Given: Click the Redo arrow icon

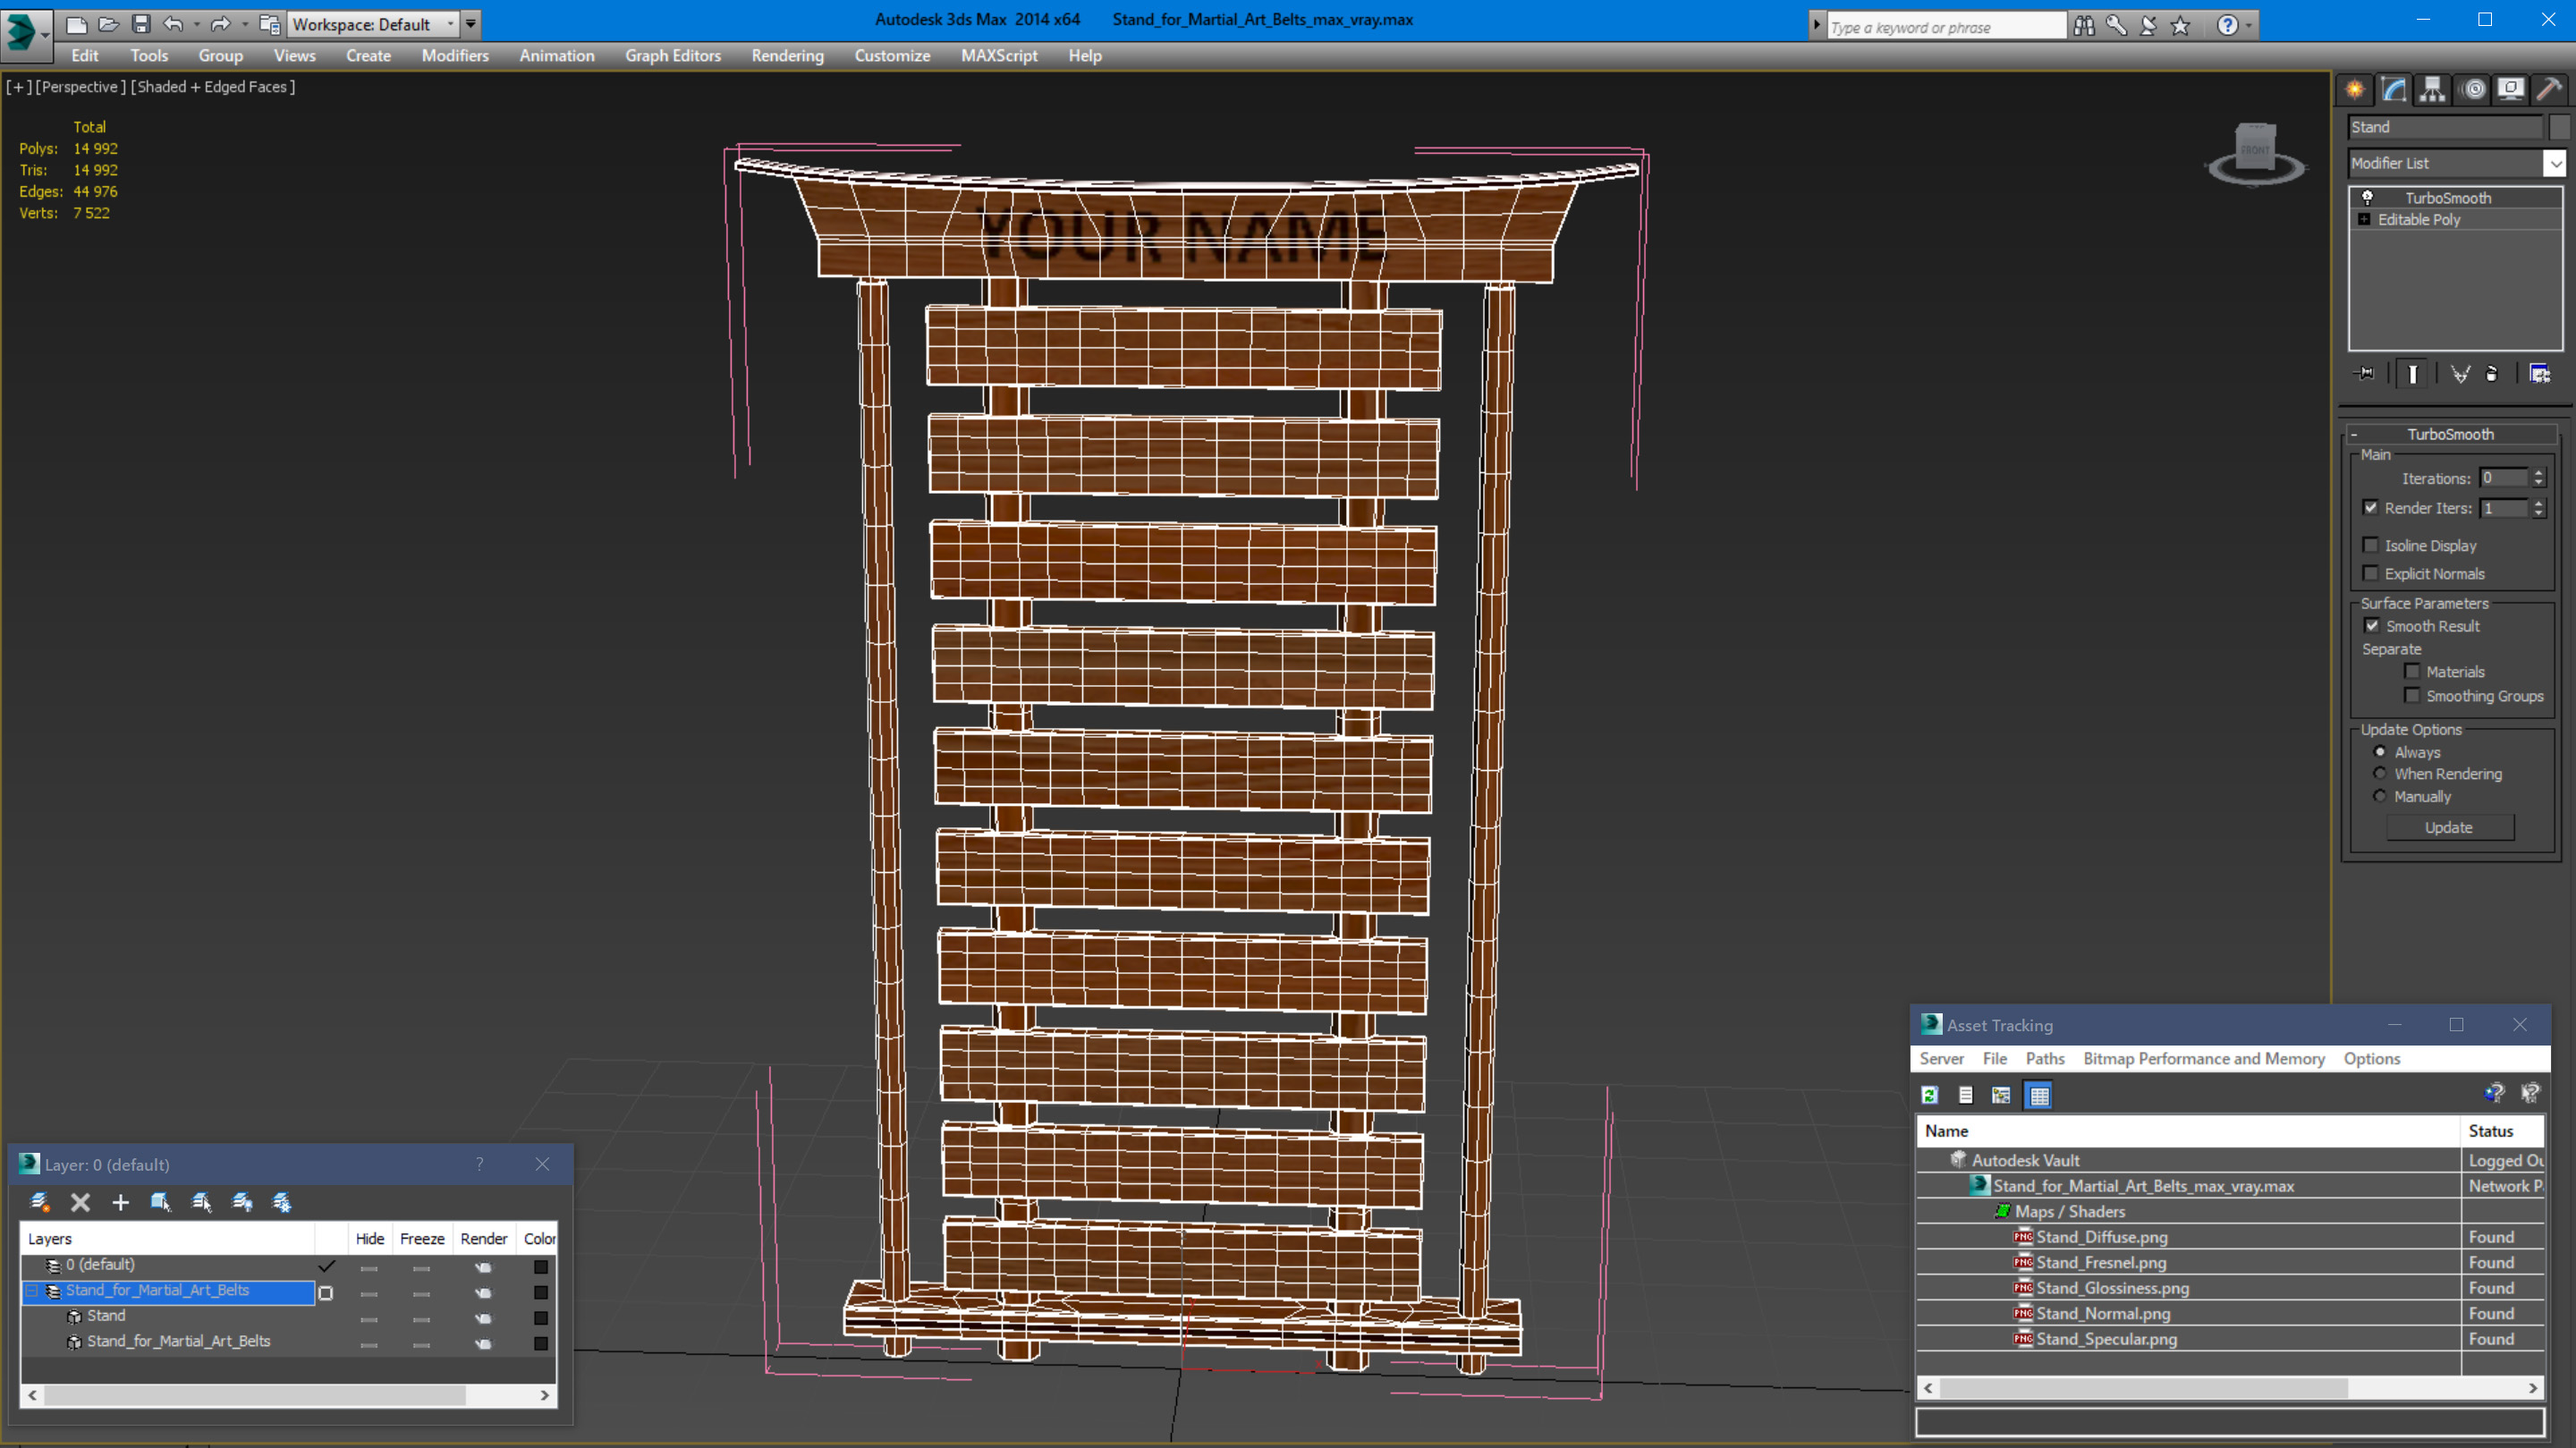Looking at the screenshot, I should point(221,24).
